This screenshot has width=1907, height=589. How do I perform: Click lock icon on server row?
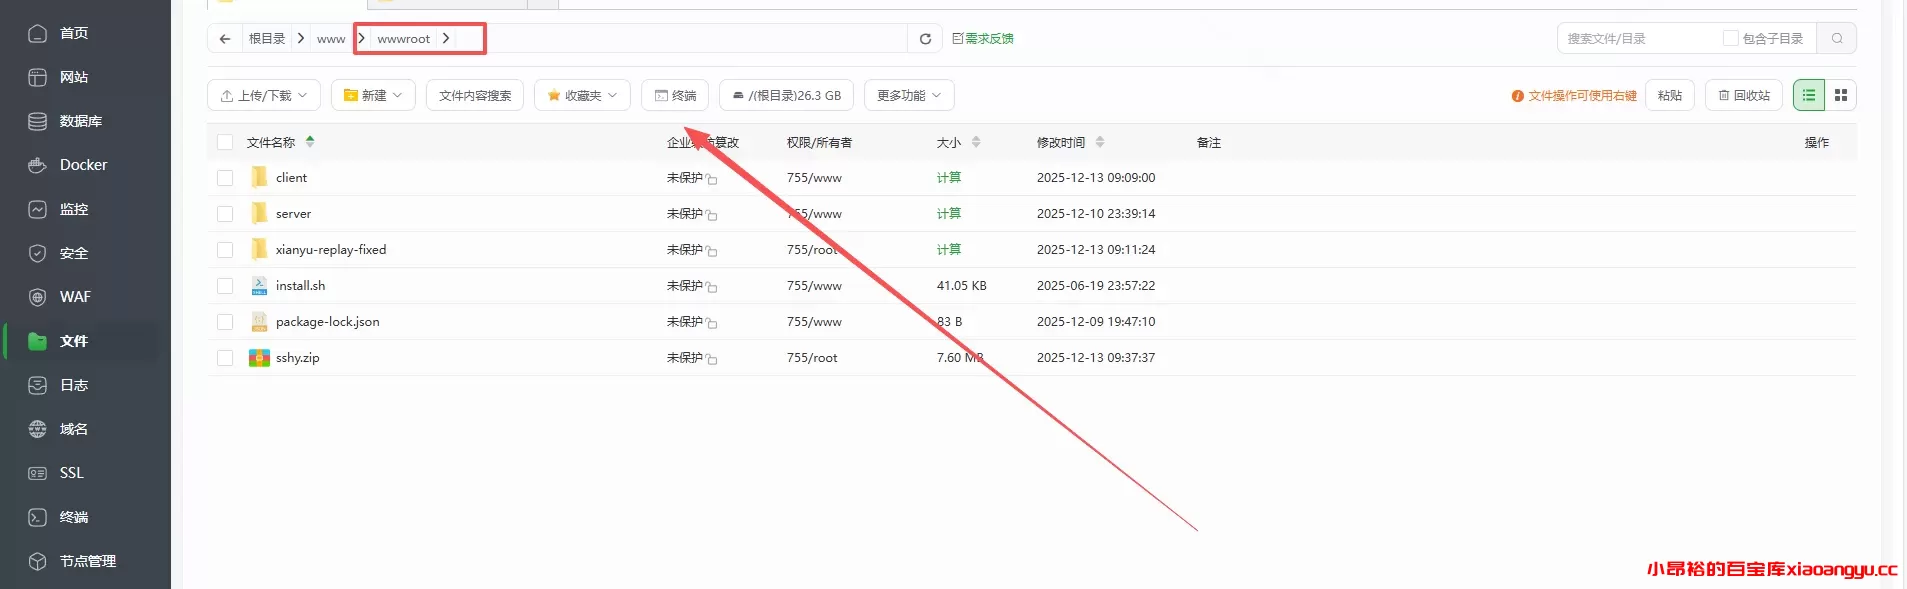pyautogui.click(x=711, y=215)
